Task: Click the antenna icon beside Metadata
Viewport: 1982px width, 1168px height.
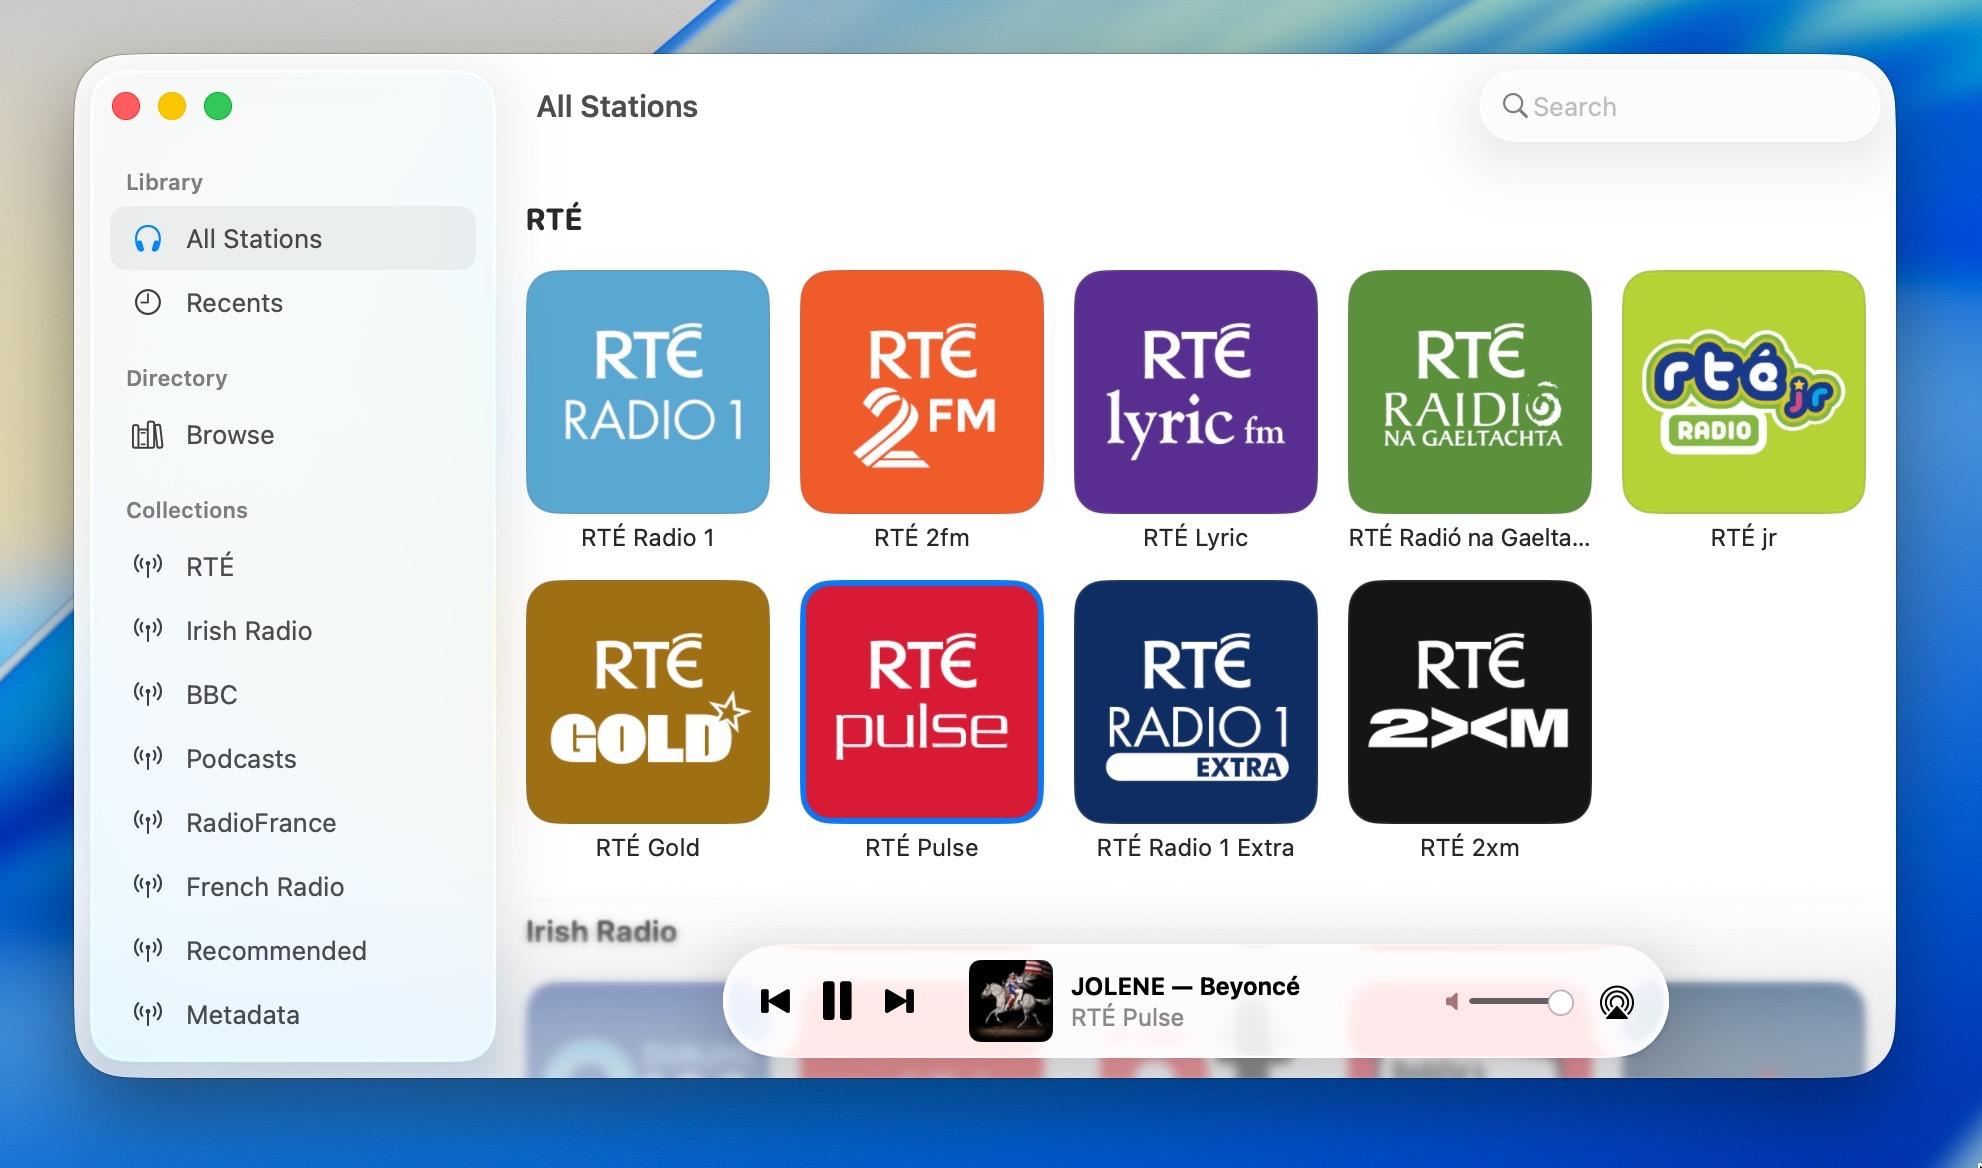Action: [x=148, y=1015]
